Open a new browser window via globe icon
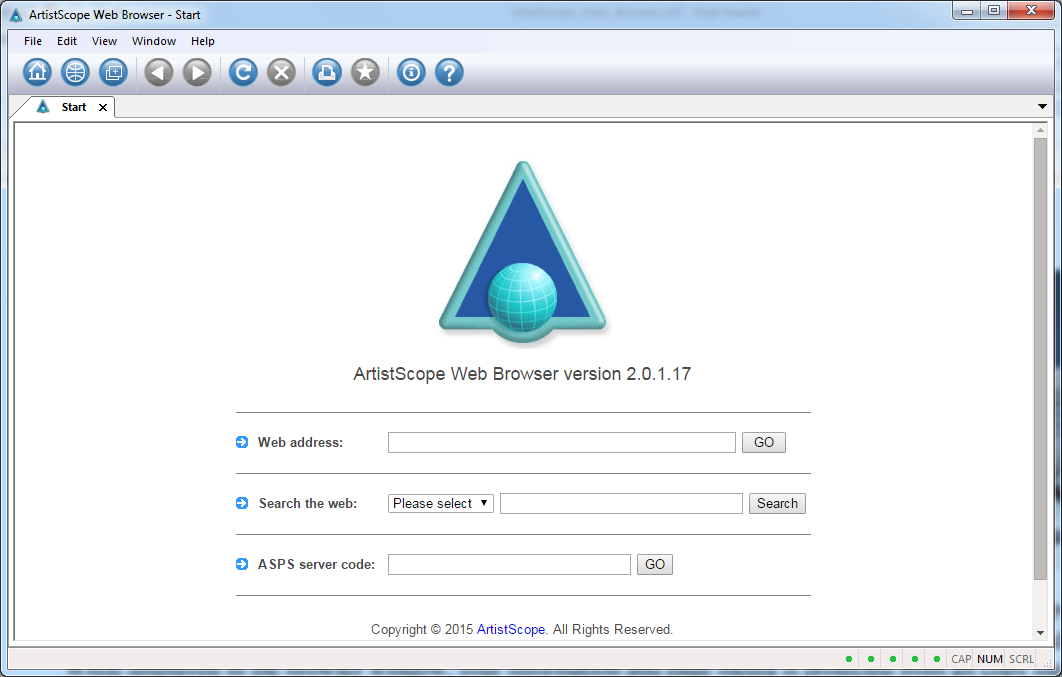This screenshot has height=677, width=1062. click(x=75, y=72)
